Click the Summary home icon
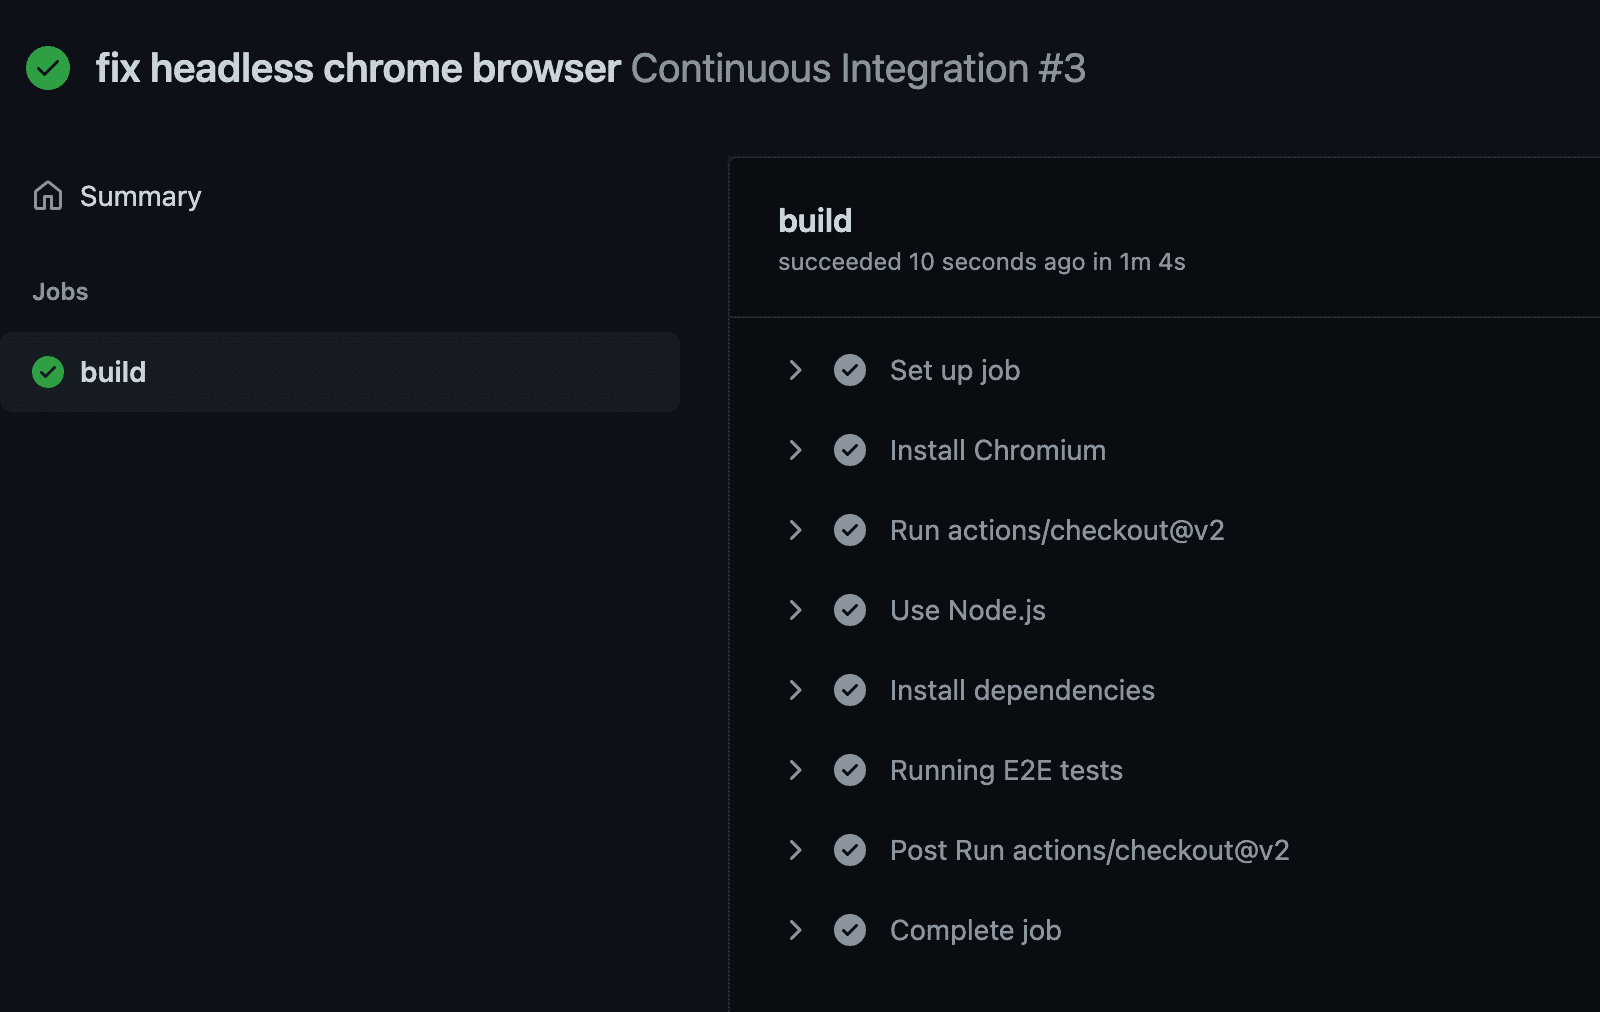This screenshot has width=1600, height=1012. 48,196
